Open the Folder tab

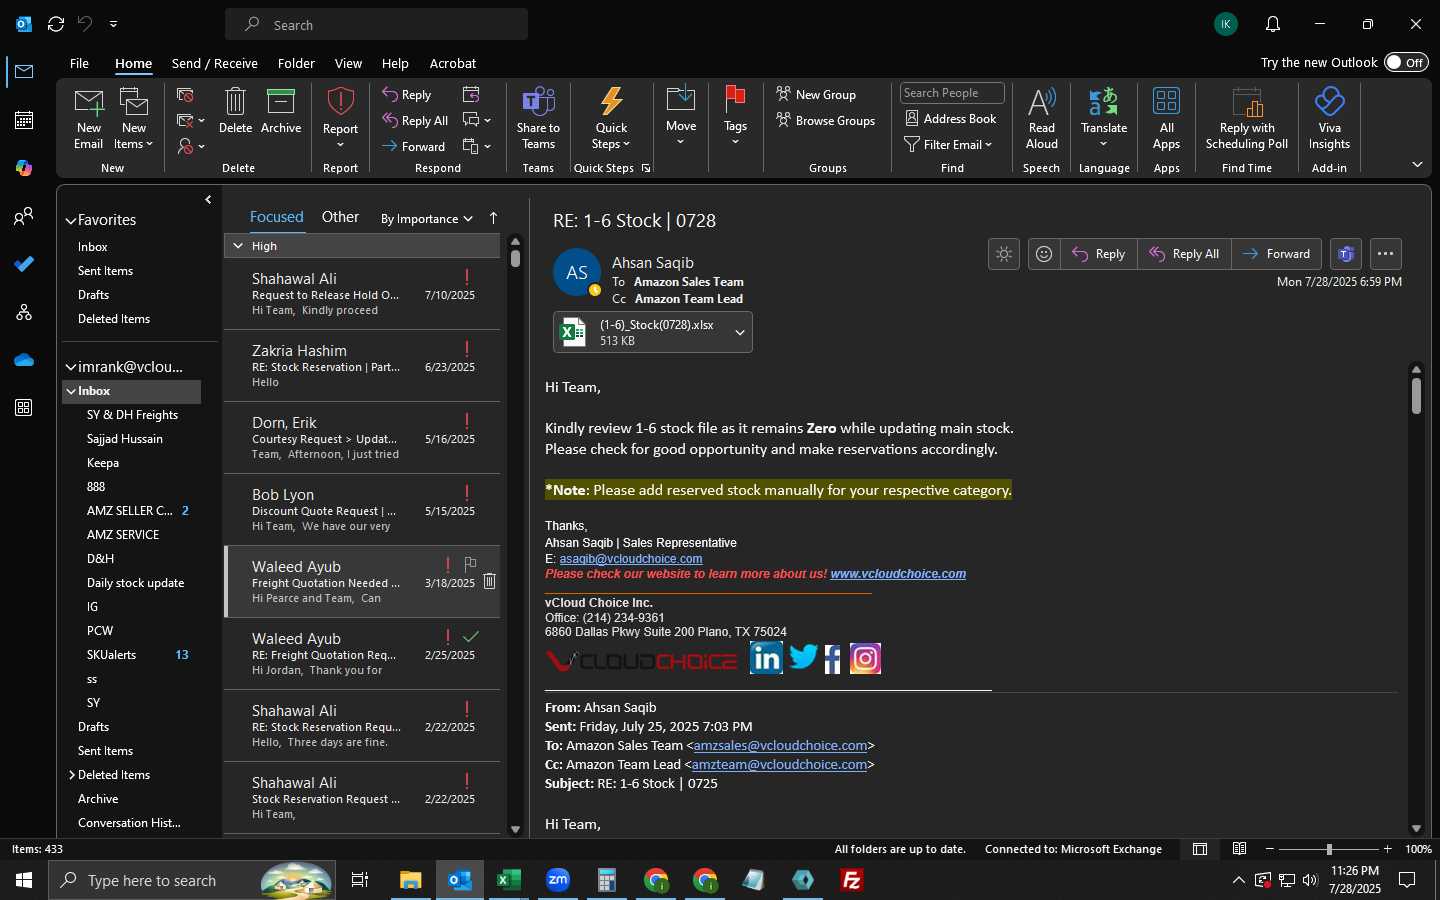tap(296, 63)
